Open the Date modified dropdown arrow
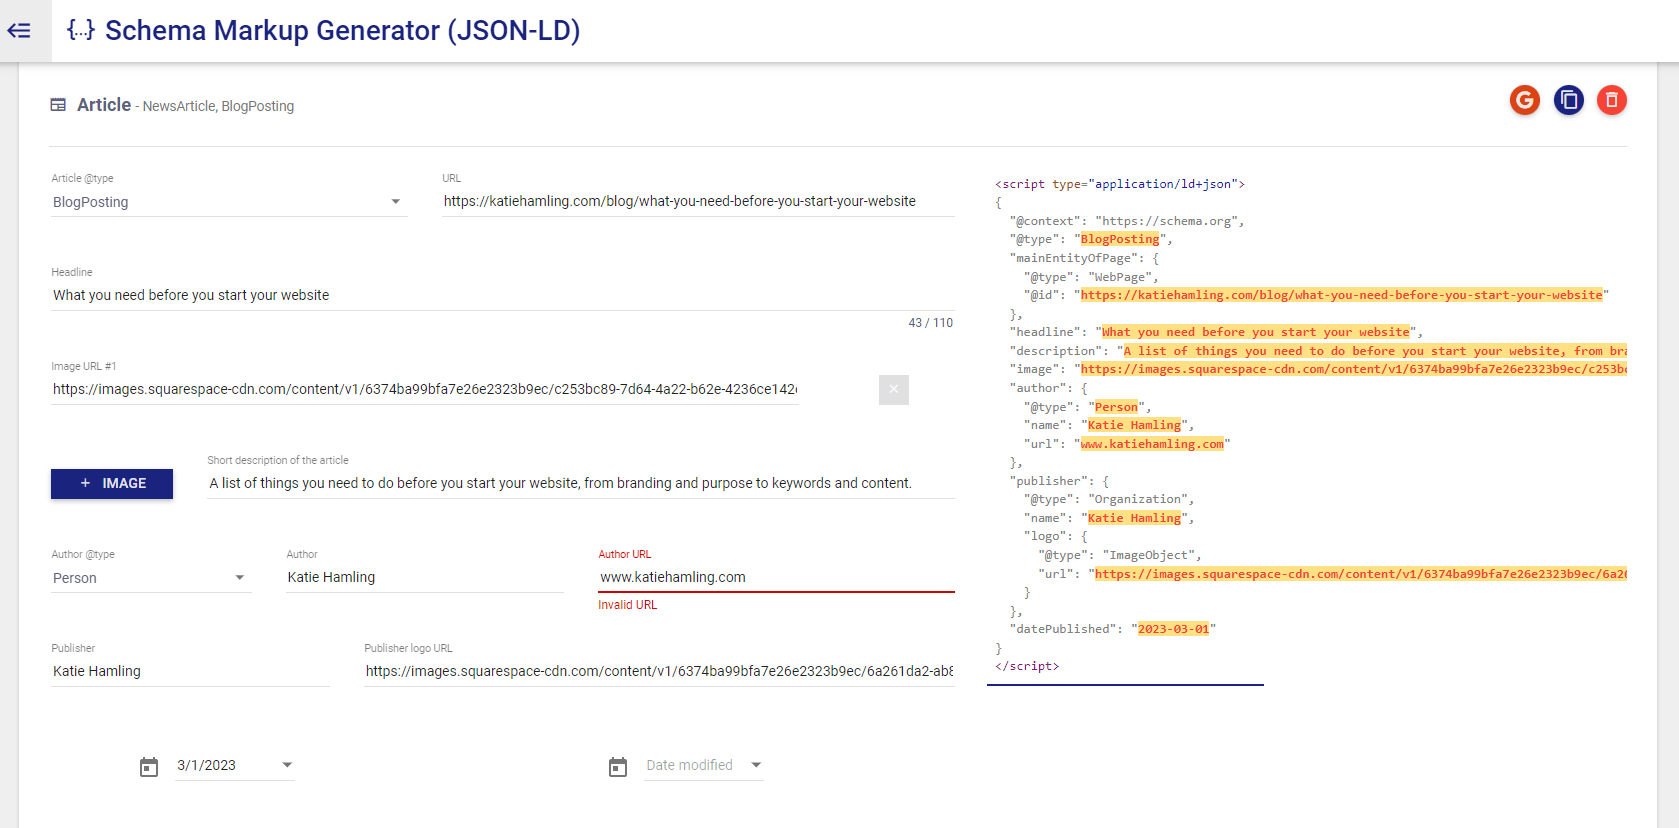This screenshot has height=828, width=1679. pos(756,765)
